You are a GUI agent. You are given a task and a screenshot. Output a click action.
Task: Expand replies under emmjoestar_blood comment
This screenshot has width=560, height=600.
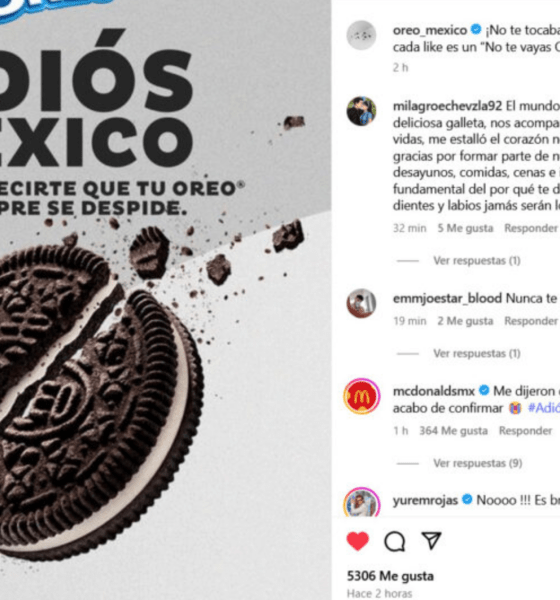(477, 353)
